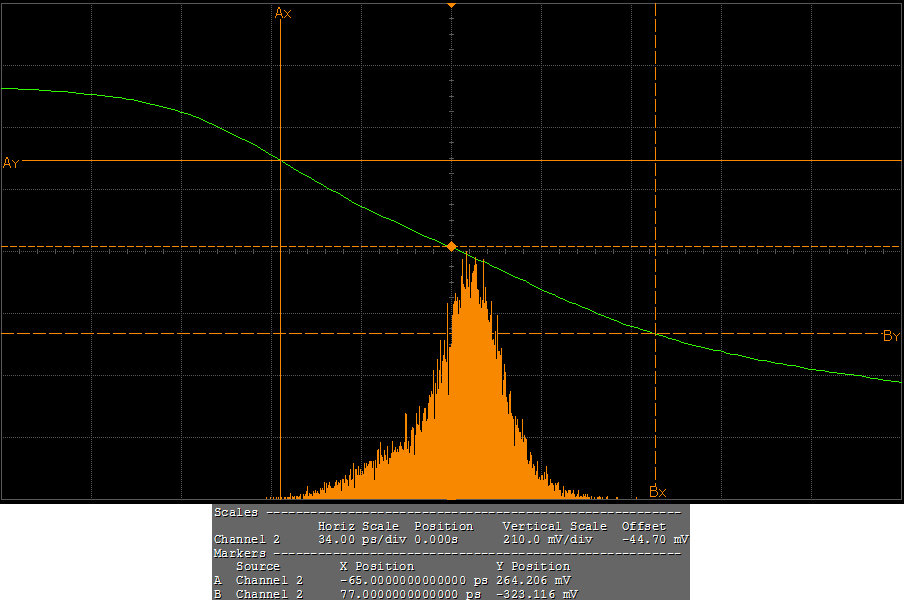
Task: Click the orange trigger triangle at top center
Action: 451,5
